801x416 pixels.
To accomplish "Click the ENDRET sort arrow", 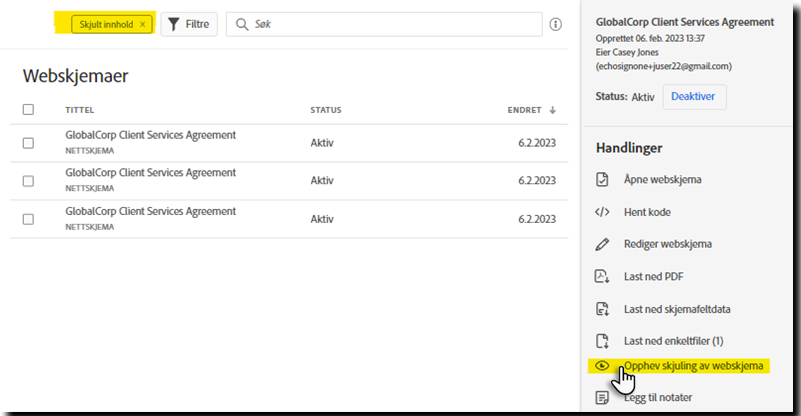I will pyautogui.click(x=552, y=110).
